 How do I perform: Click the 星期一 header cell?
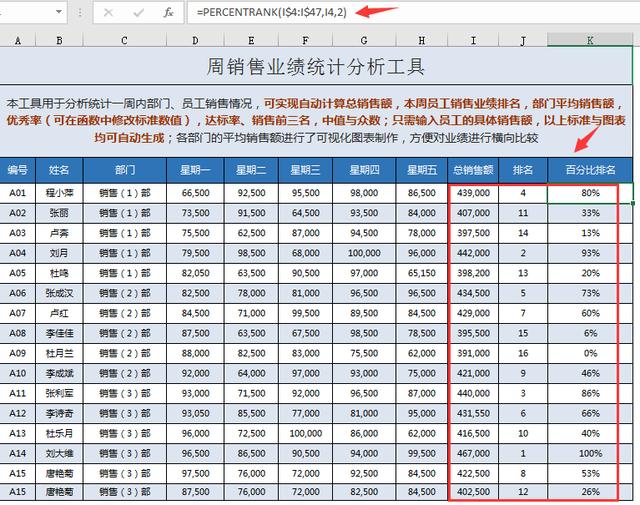[195, 170]
